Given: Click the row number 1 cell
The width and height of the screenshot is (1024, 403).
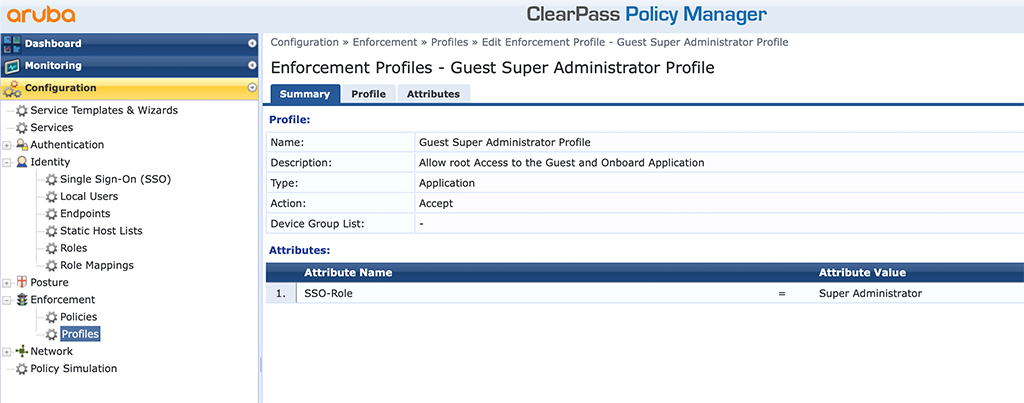Looking at the screenshot, I should pyautogui.click(x=281, y=293).
